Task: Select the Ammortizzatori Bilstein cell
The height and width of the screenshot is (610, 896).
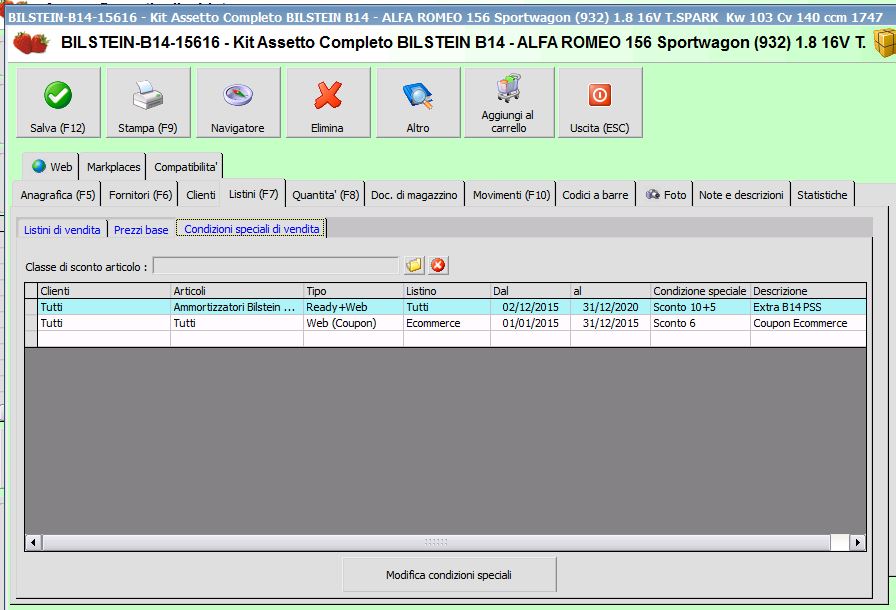Action: (x=237, y=307)
